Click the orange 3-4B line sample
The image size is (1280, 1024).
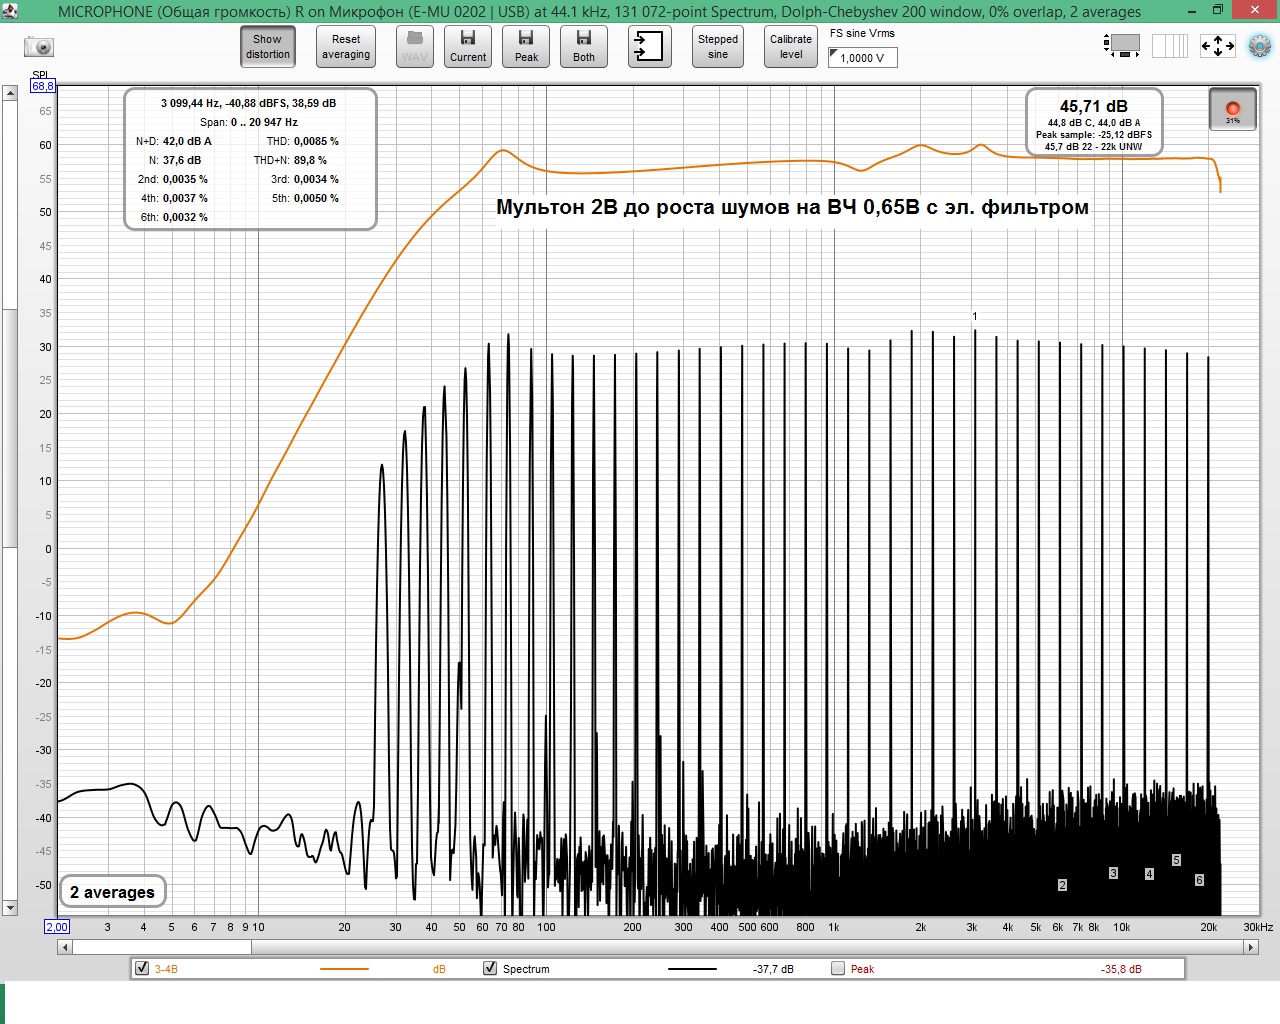click(344, 969)
